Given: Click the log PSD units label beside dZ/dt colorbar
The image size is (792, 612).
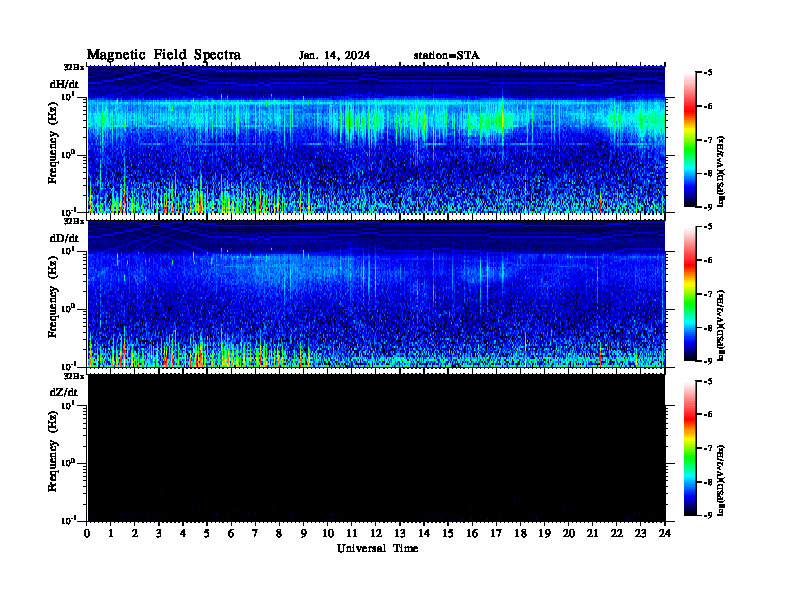Looking at the screenshot, I should pyautogui.click(x=721, y=480).
